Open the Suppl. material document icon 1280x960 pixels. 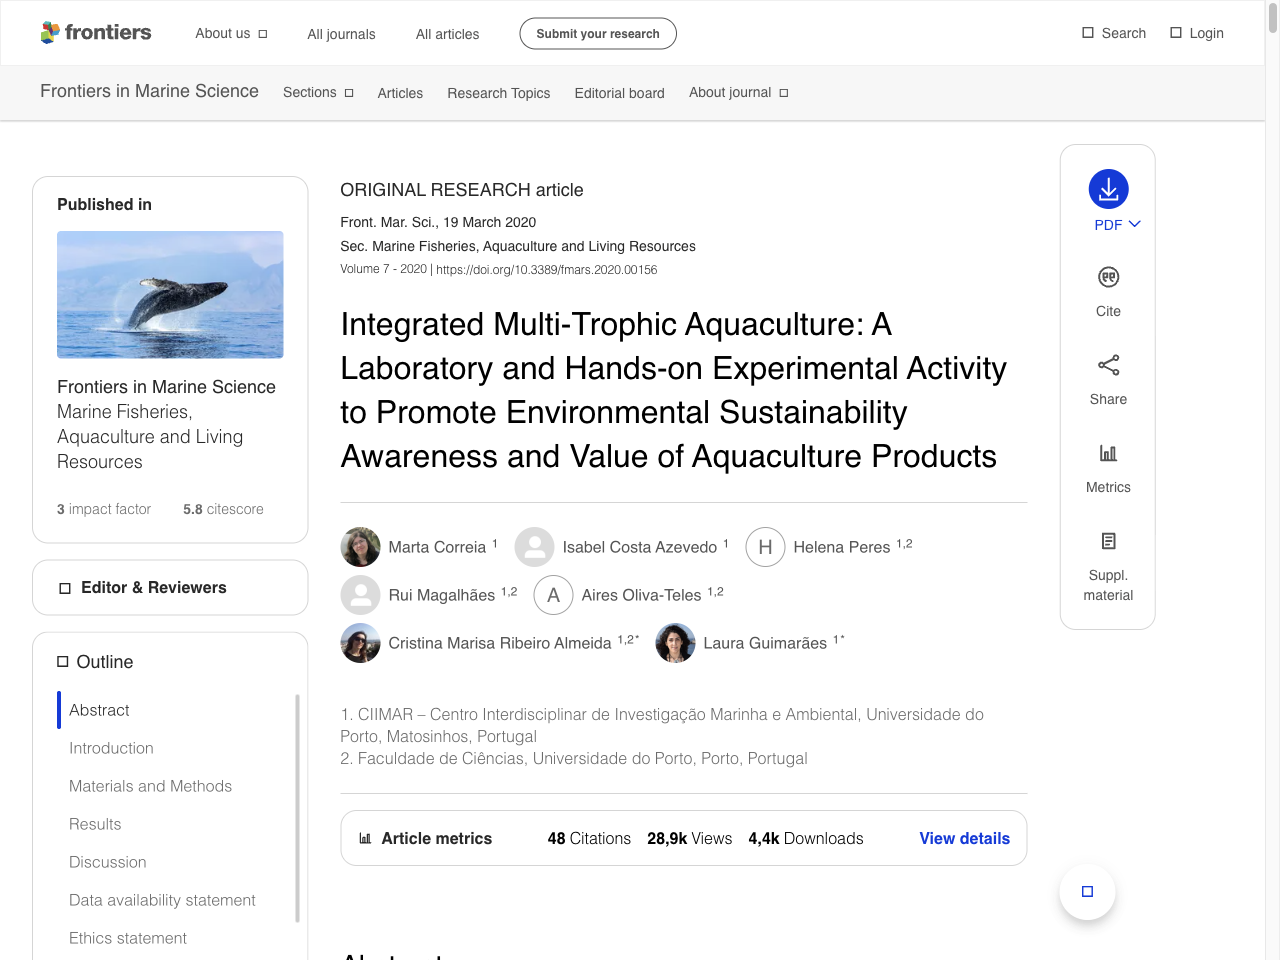tap(1108, 541)
